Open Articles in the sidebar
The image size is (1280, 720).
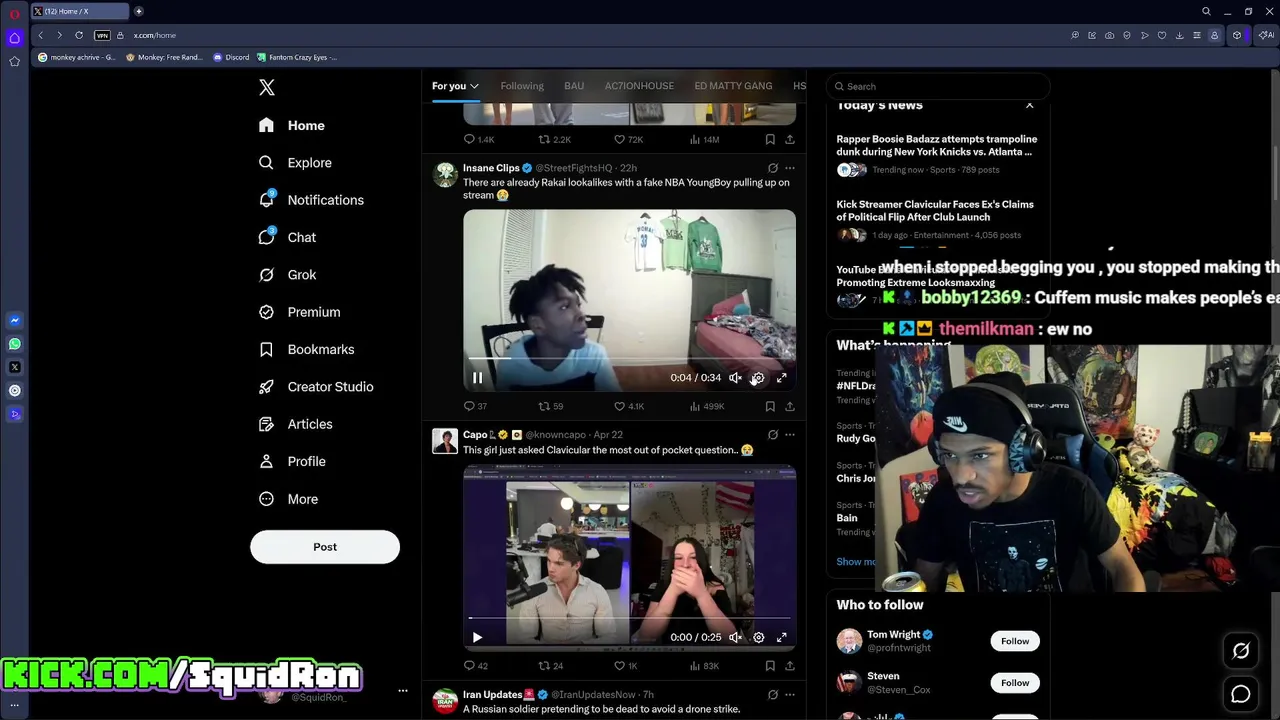tap(295, 424)
